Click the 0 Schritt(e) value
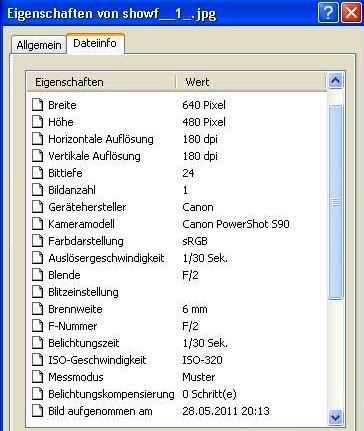This screenshot has width=364, height=431. (x=209, y=394)
